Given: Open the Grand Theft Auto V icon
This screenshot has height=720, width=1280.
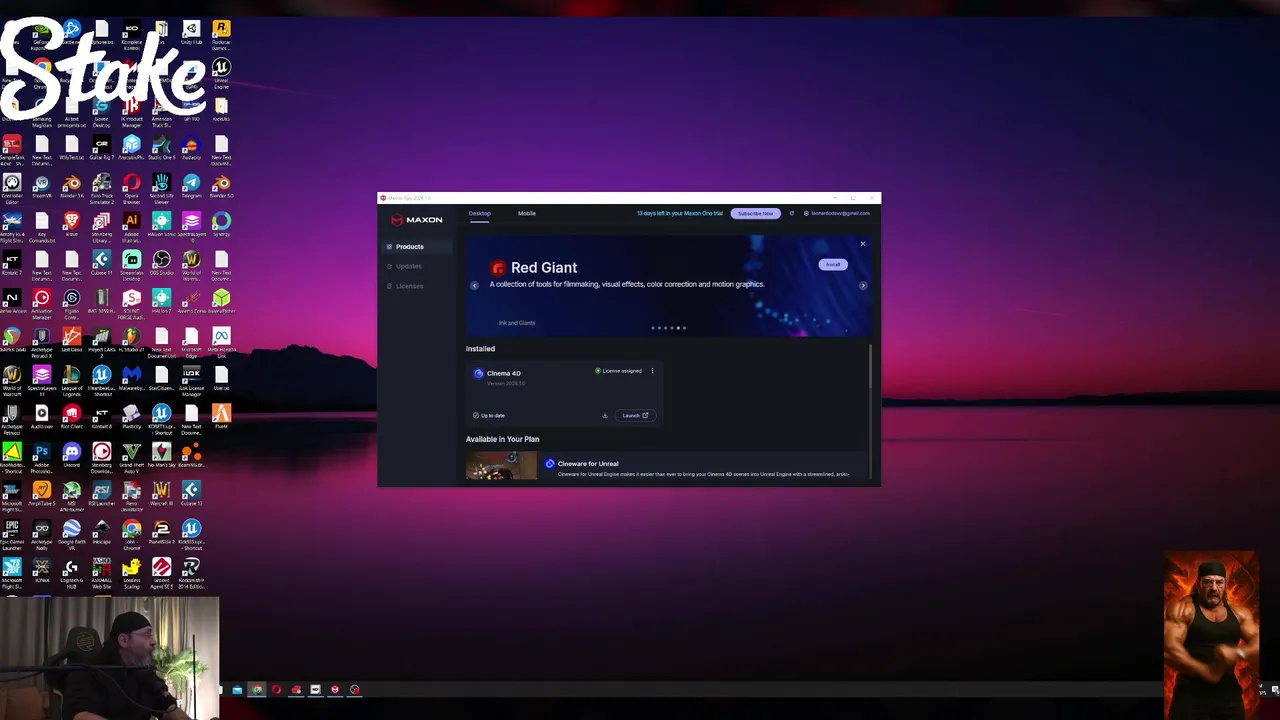Looking at the screenshot, I should (131, 456).
